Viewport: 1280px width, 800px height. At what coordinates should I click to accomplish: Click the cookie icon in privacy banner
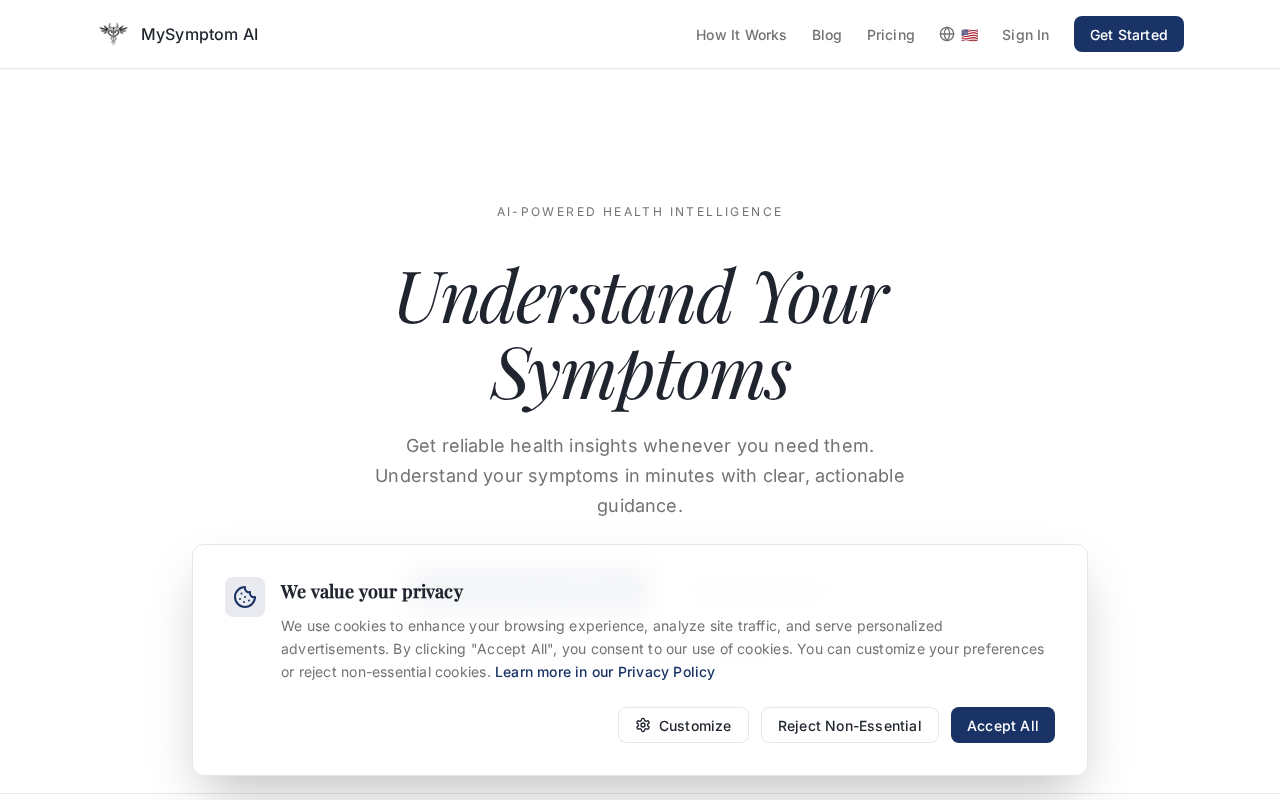[x=245, y=597]
